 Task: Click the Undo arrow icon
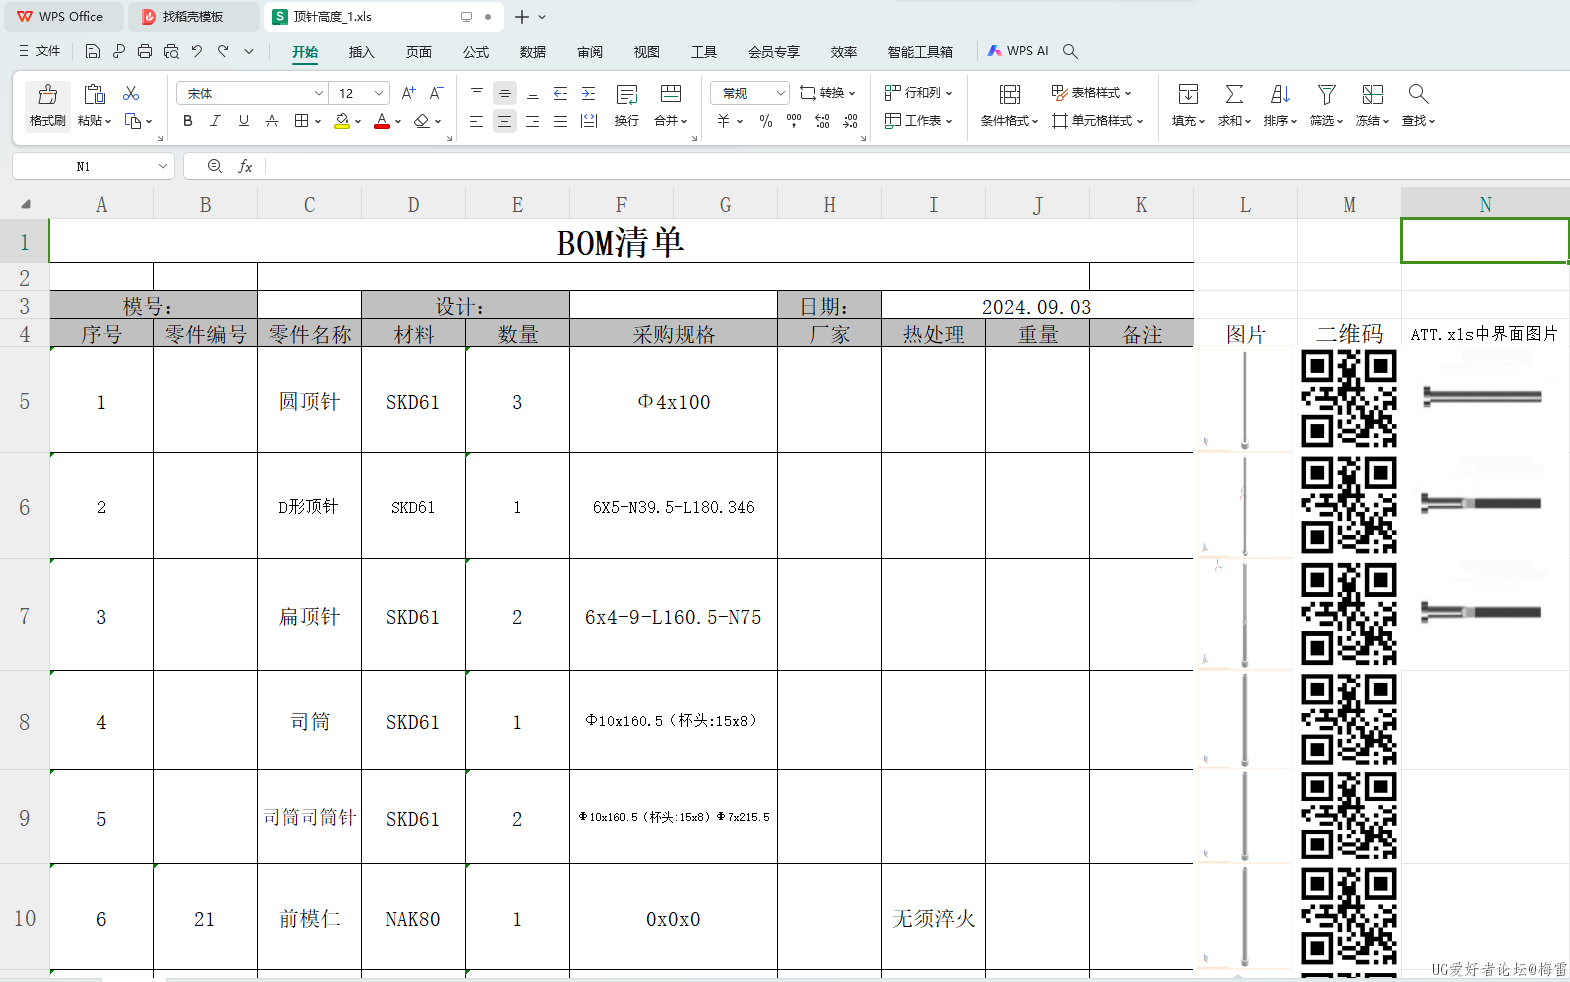[197, 51]
